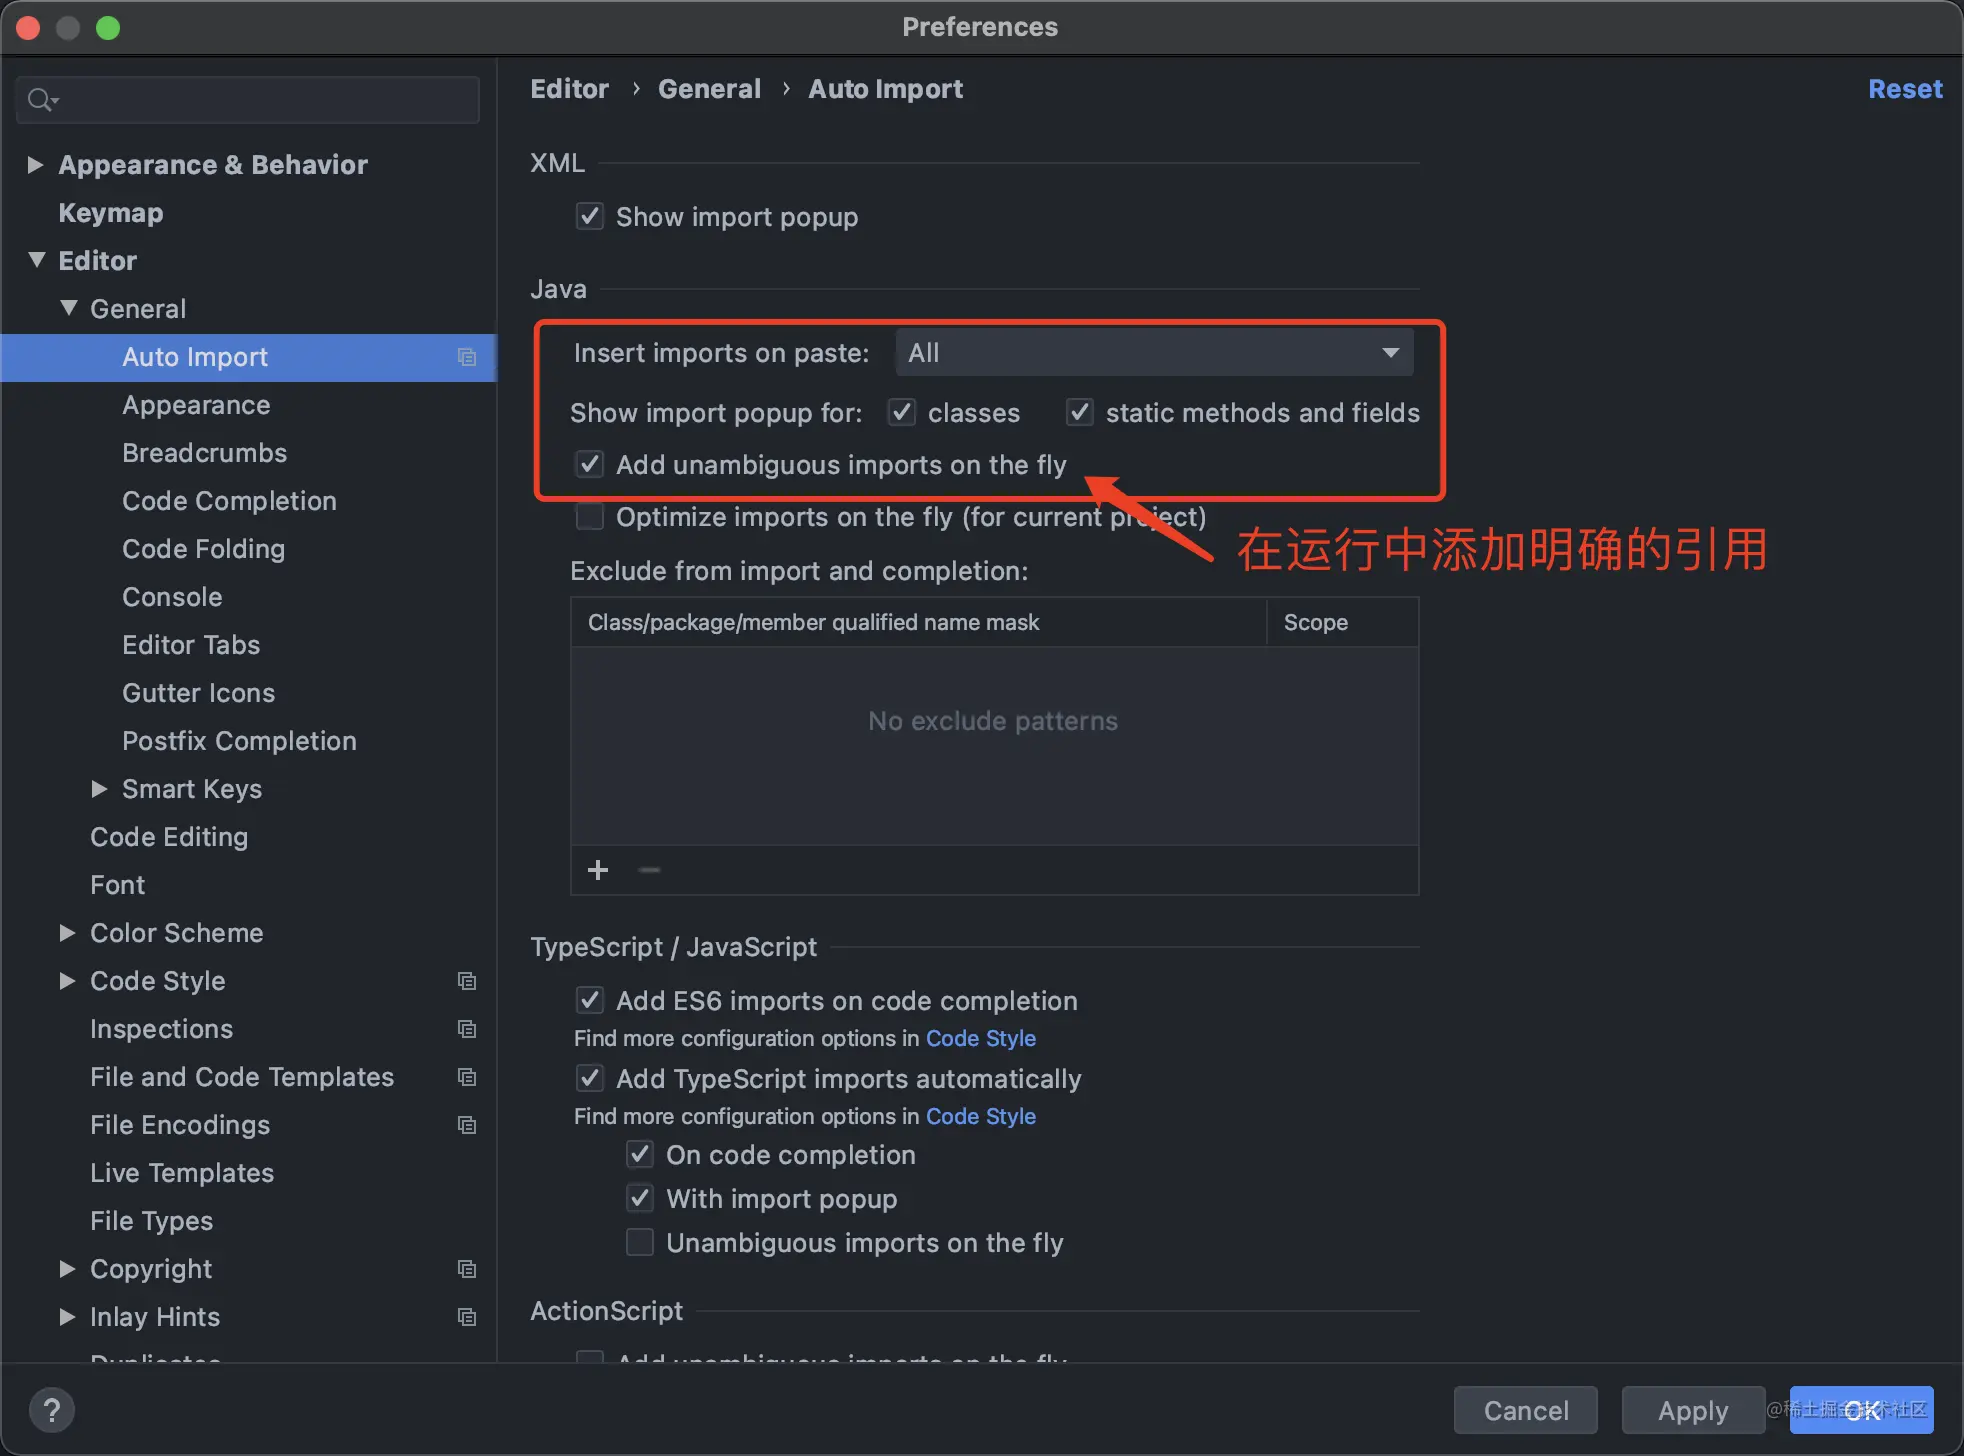The width and height of the screenshot is (1964, 1456).
Task: Expand the Color Scheme node
Action: [x=67, y=932]
